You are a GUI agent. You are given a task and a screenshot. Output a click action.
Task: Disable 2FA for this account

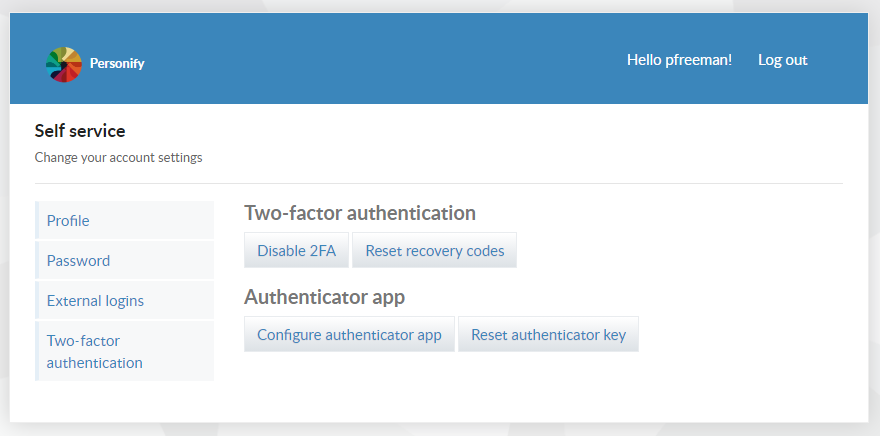pos(296,250)
